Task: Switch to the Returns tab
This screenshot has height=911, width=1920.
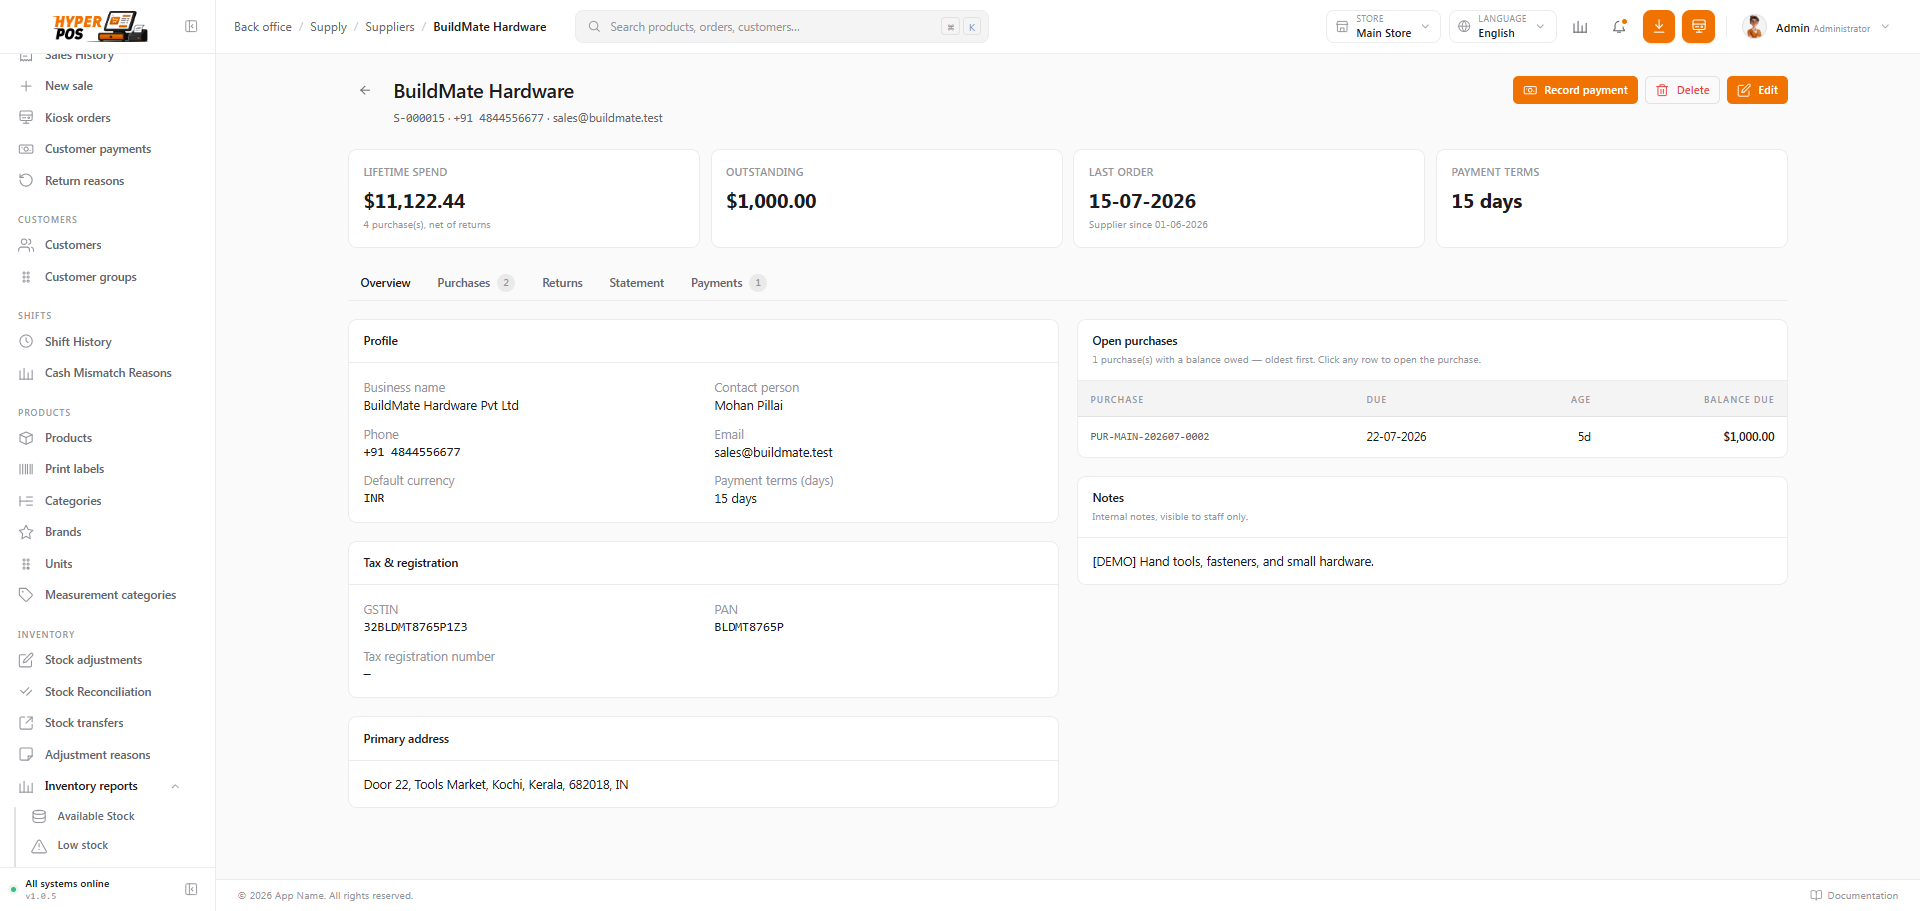Action: 562,283
